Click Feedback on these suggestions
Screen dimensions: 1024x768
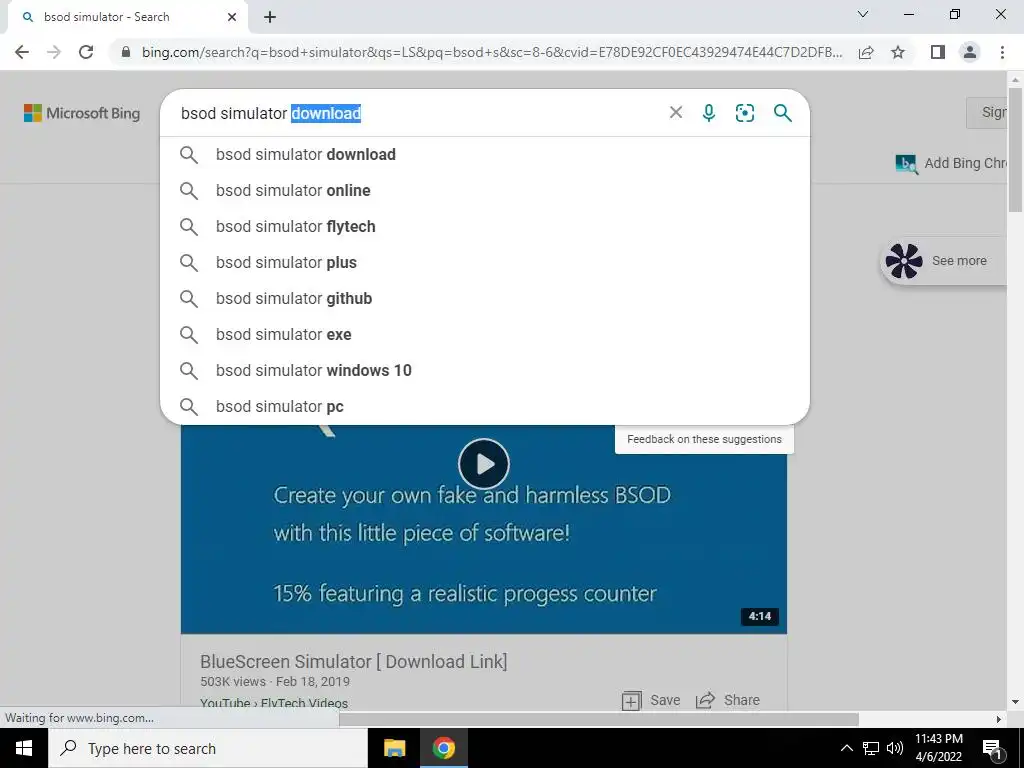click(704, 439)
